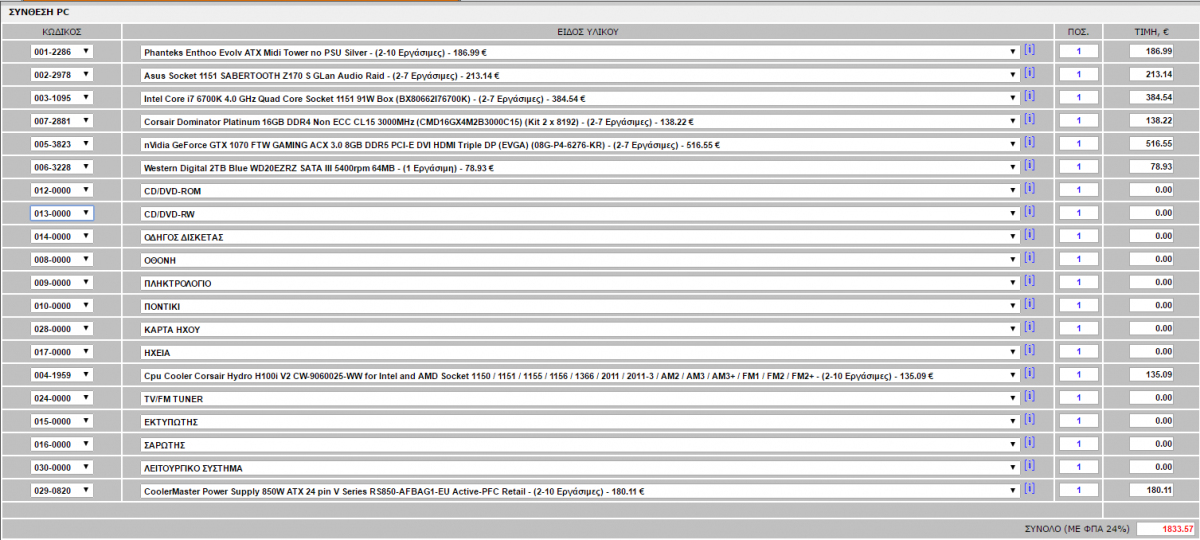Expand the ΚΑΡΤΑ ΗΧΟΥ product dropdown
Screen dimensions: 1200x540
click(x=580, y=328)
